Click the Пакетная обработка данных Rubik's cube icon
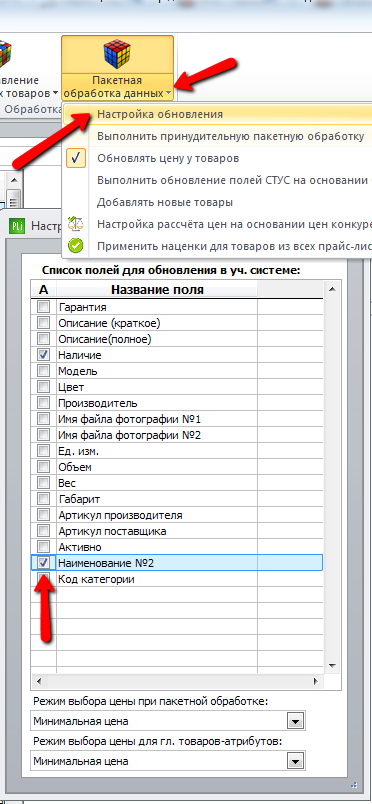372x804 pixels. [x=117, y=54]
